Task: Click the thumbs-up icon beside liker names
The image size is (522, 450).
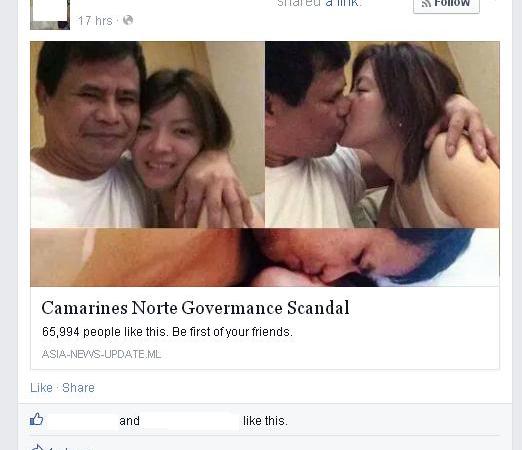Action: coord(37,419)
